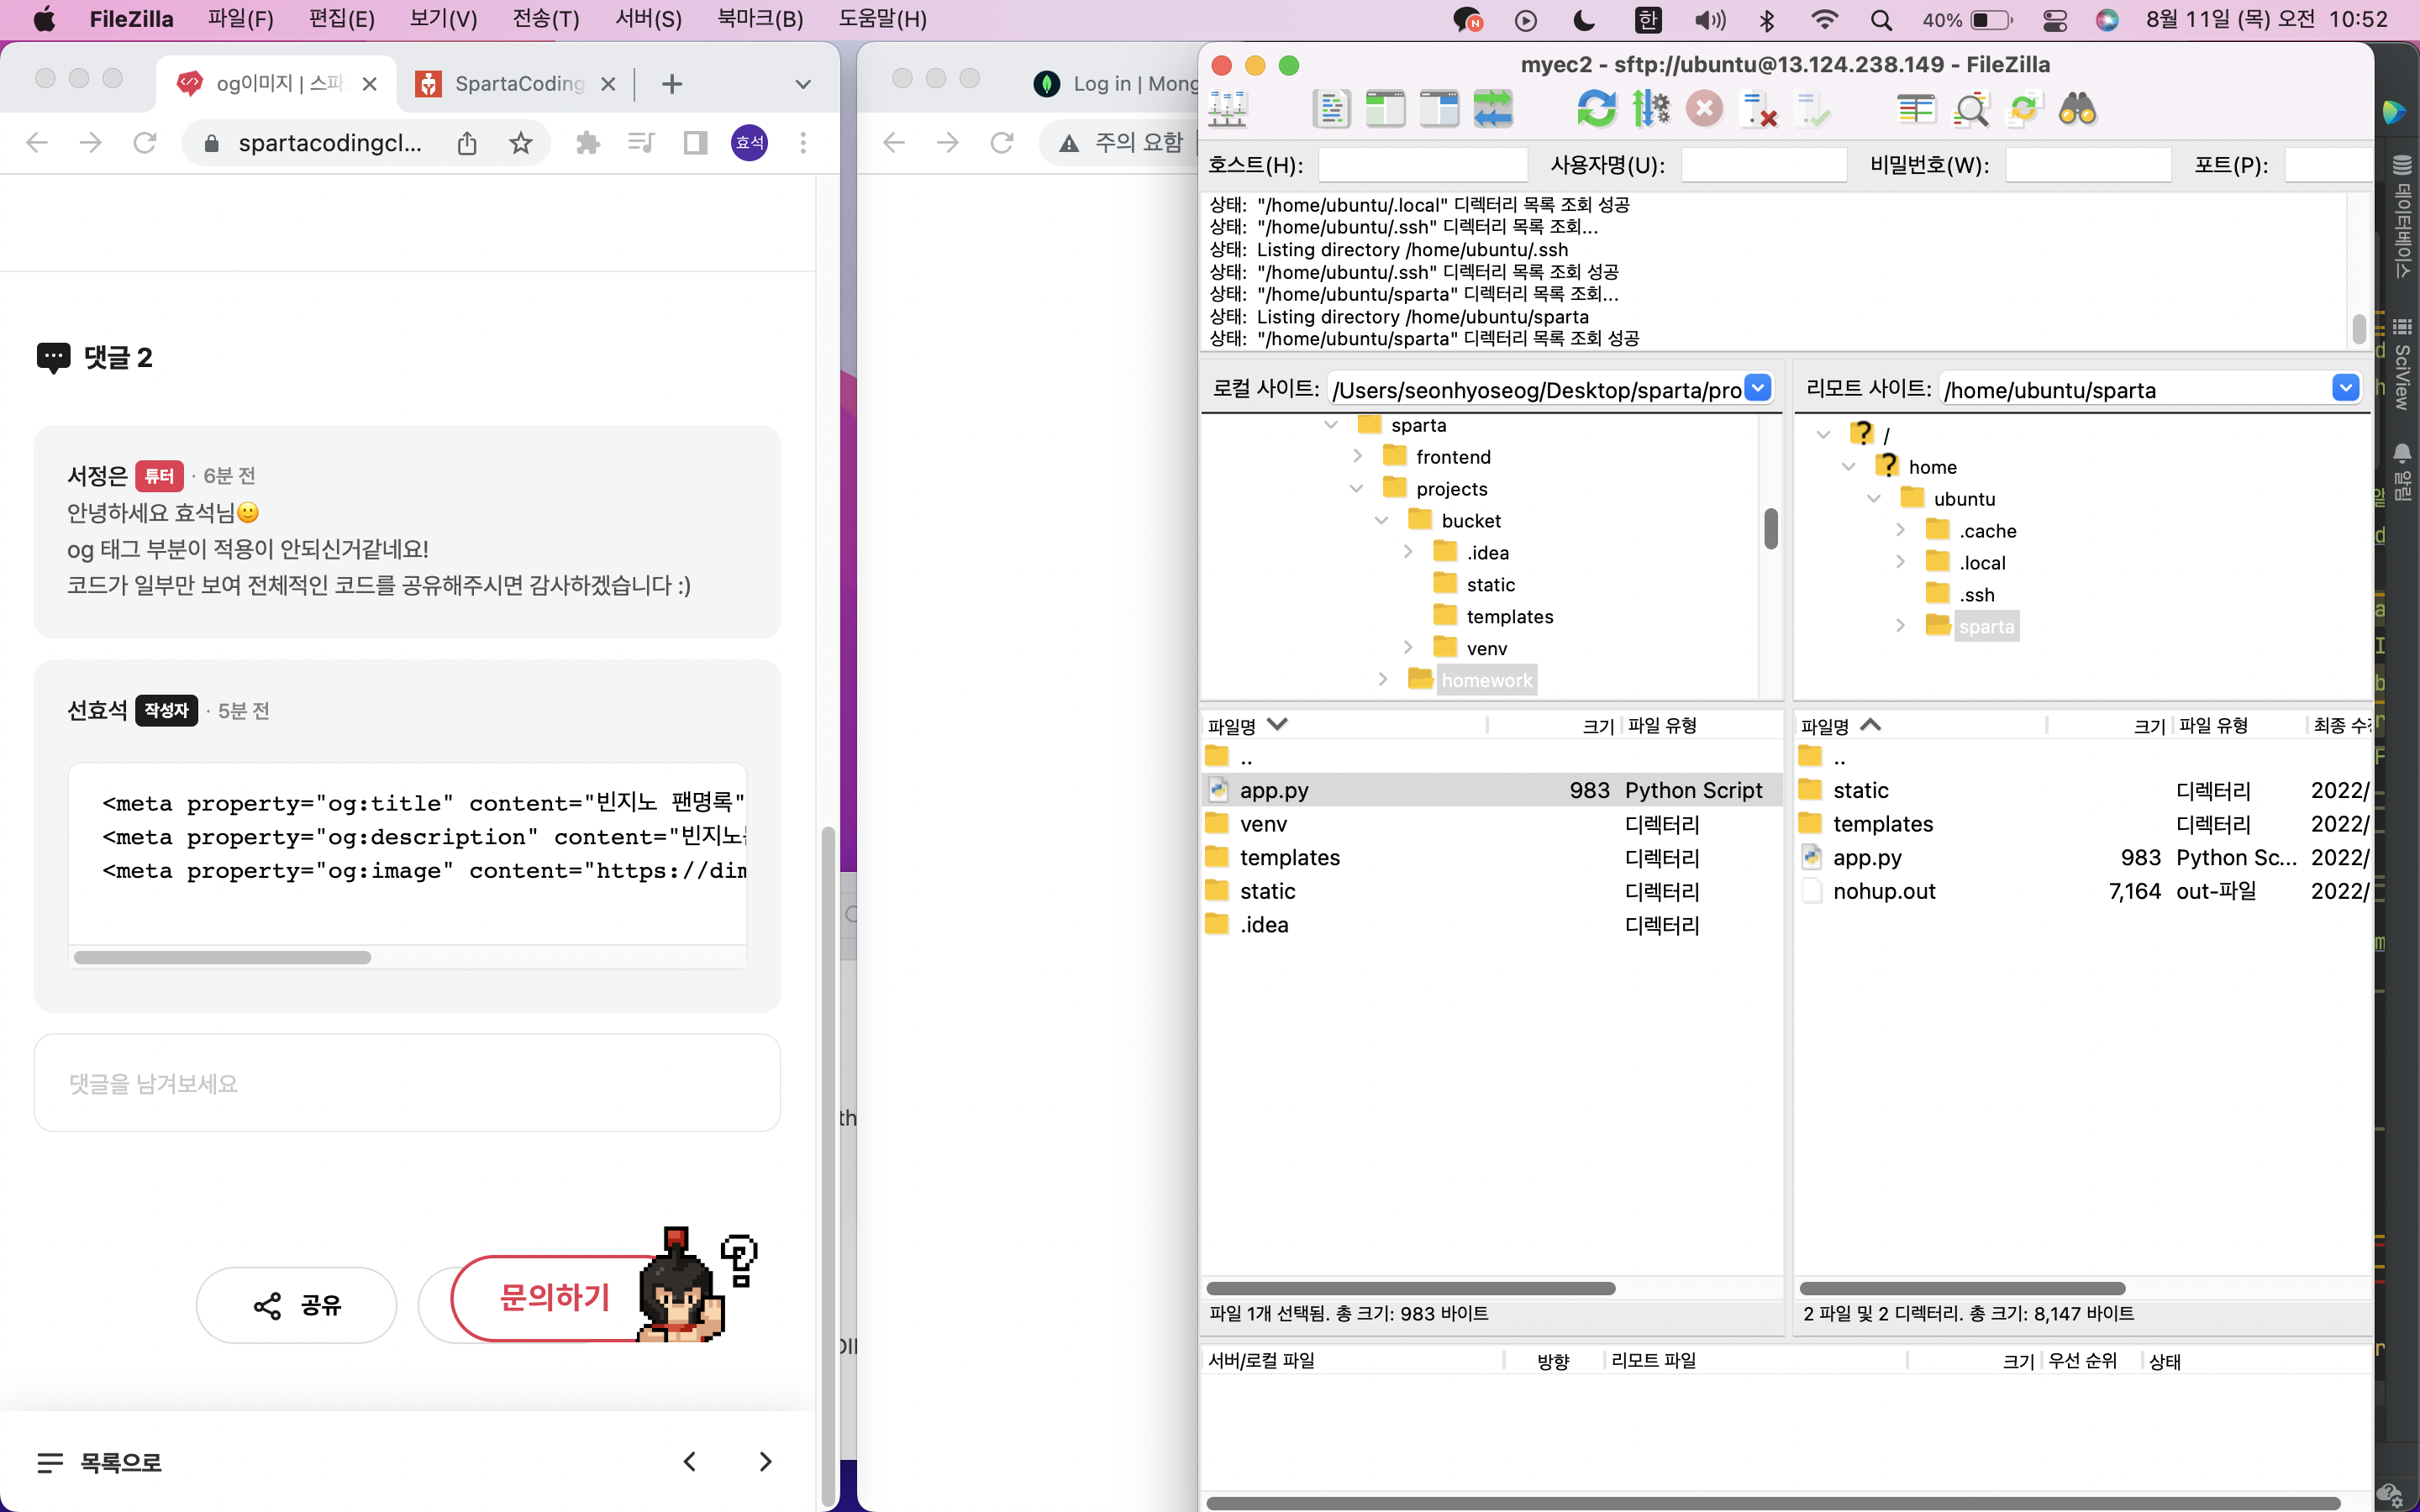Bookmark the page with the star icon
Viewport: 2420px width, 1512px height.
tap(520, 143)
